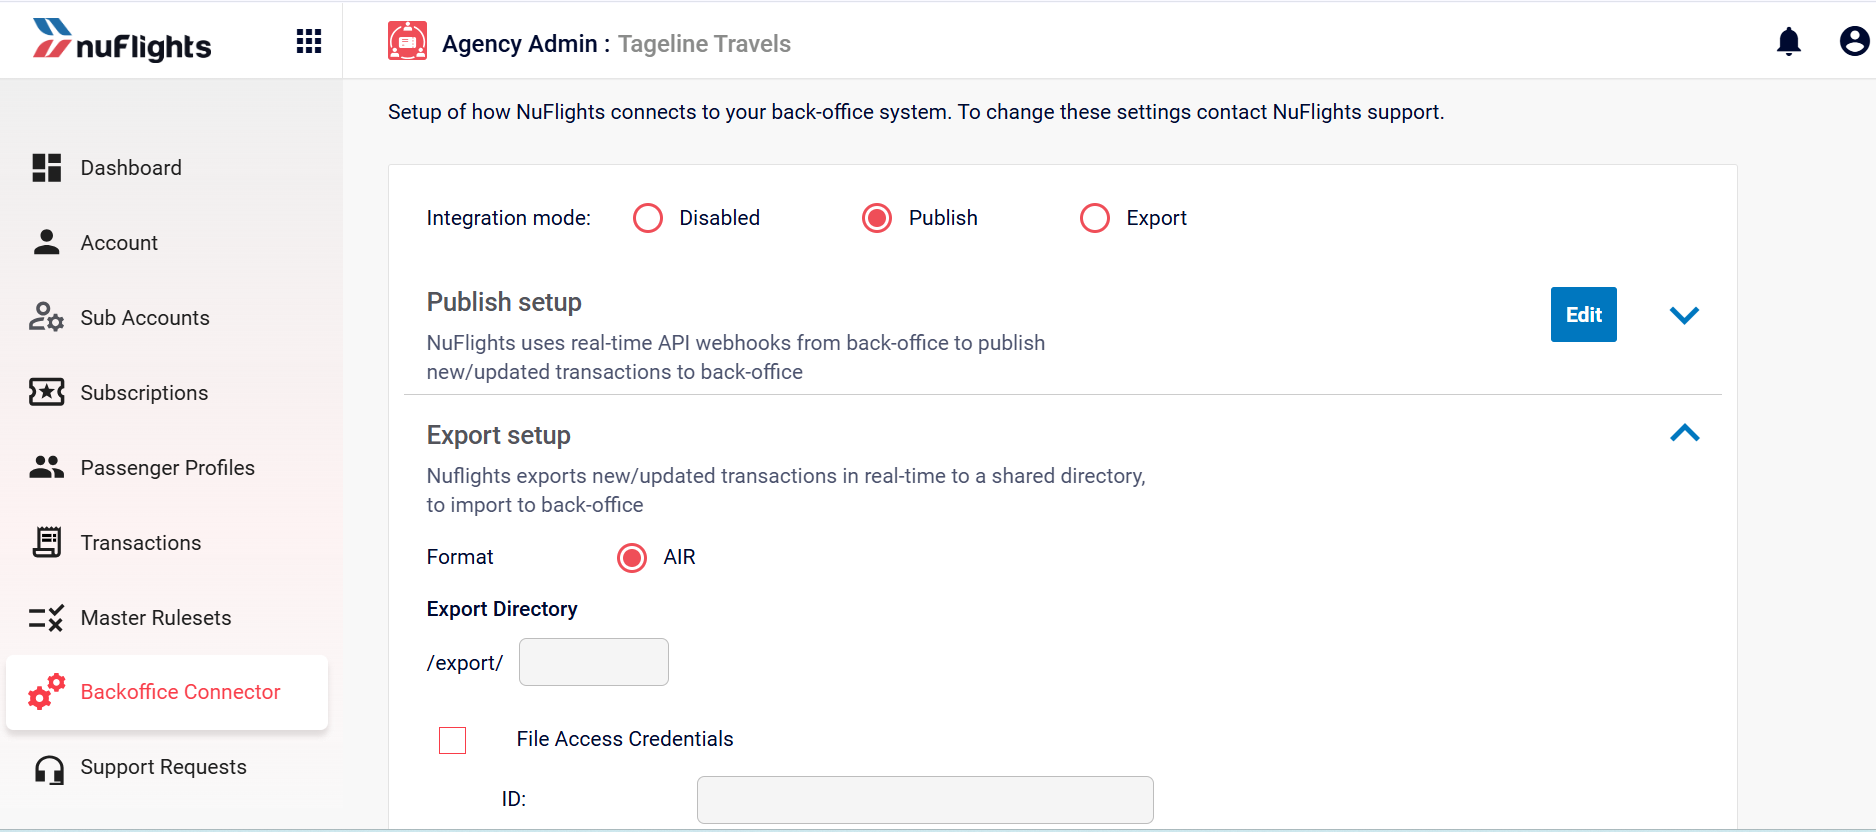This screenshot has width=1876, height=832.
Task: Select Publish integration mode
Action: tap(877, 218)
